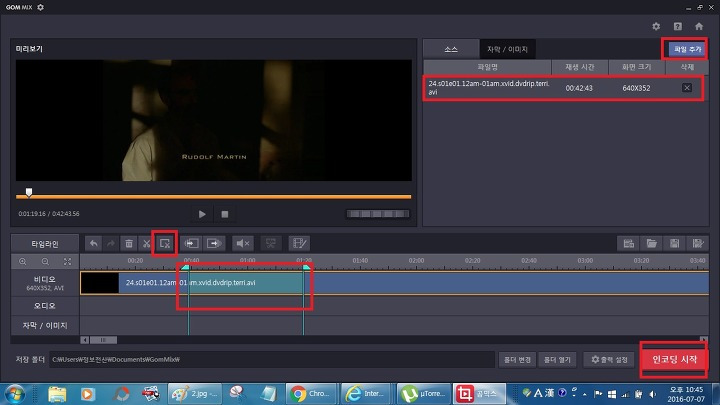Click the 파일 추가 button
This screenshot has height=405, width=720.
click(x=687, y=49)
